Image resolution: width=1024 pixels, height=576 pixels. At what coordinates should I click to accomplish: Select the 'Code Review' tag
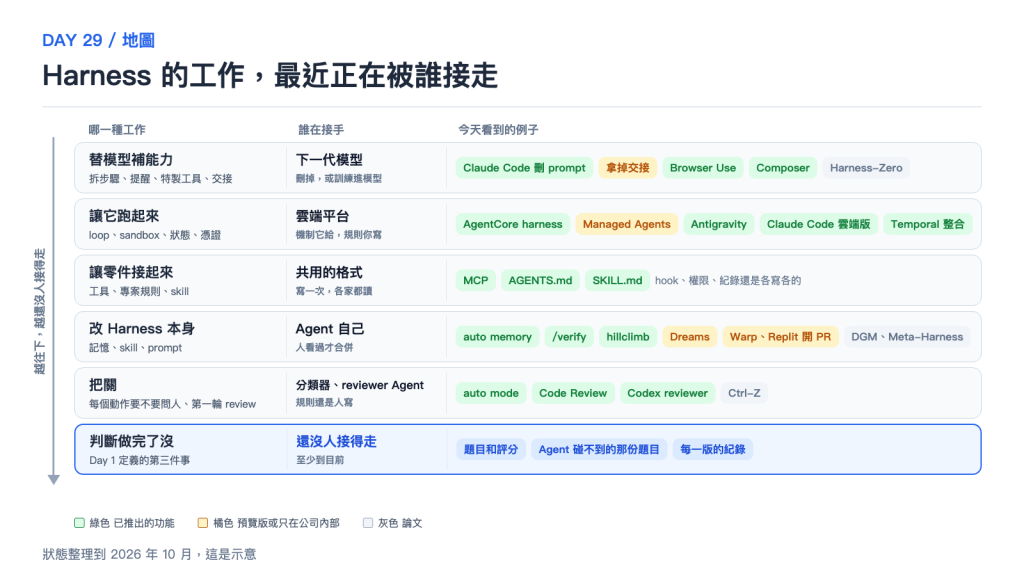(x=573, y=393)
